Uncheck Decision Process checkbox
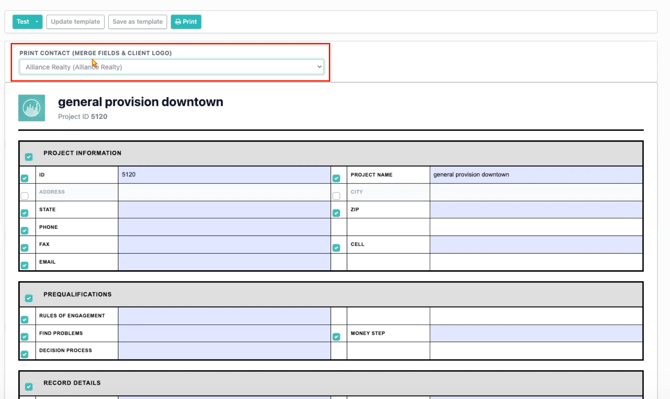This screenshot has height=399, width=670. tap(25, 354)
